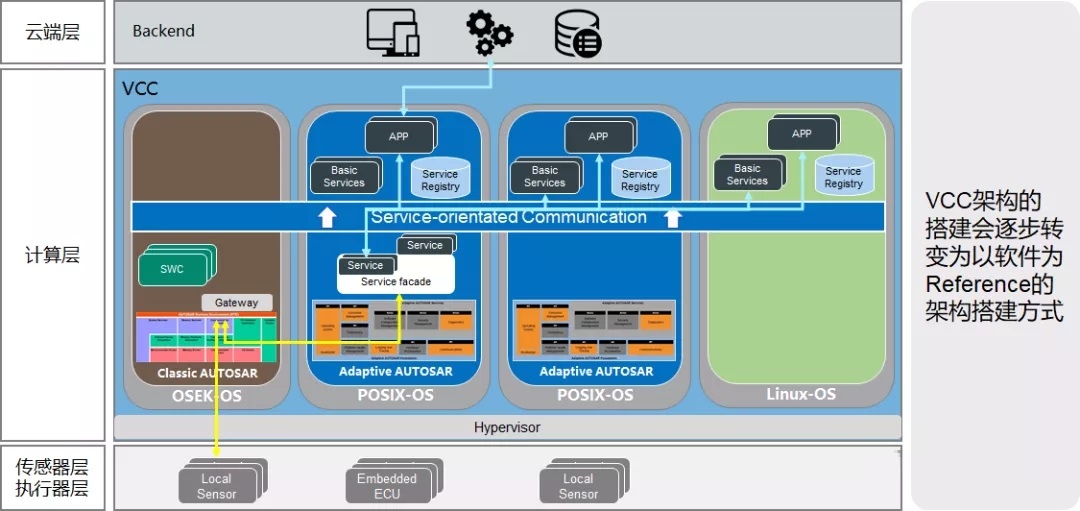This screenshot has width=1080, height=511.
Task: Click the leftmost Local Sensor block
Action: click(217, 486)
